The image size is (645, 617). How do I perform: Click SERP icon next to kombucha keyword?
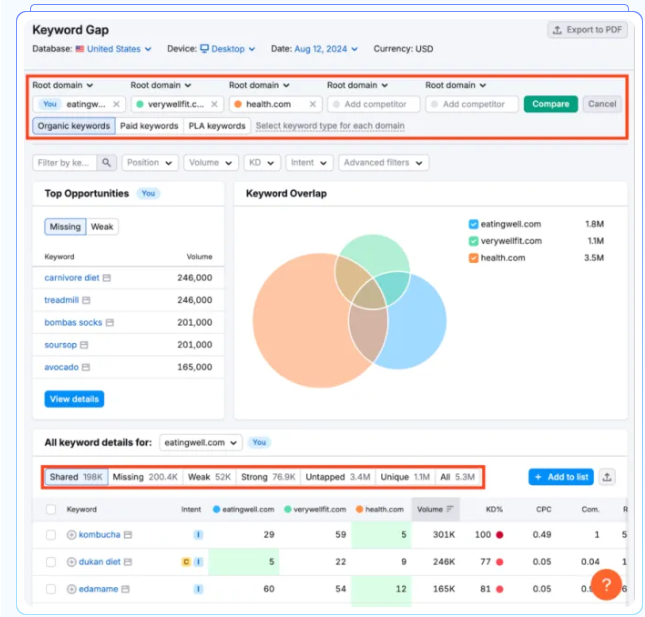pyautogui.click(x=128, y=535)
